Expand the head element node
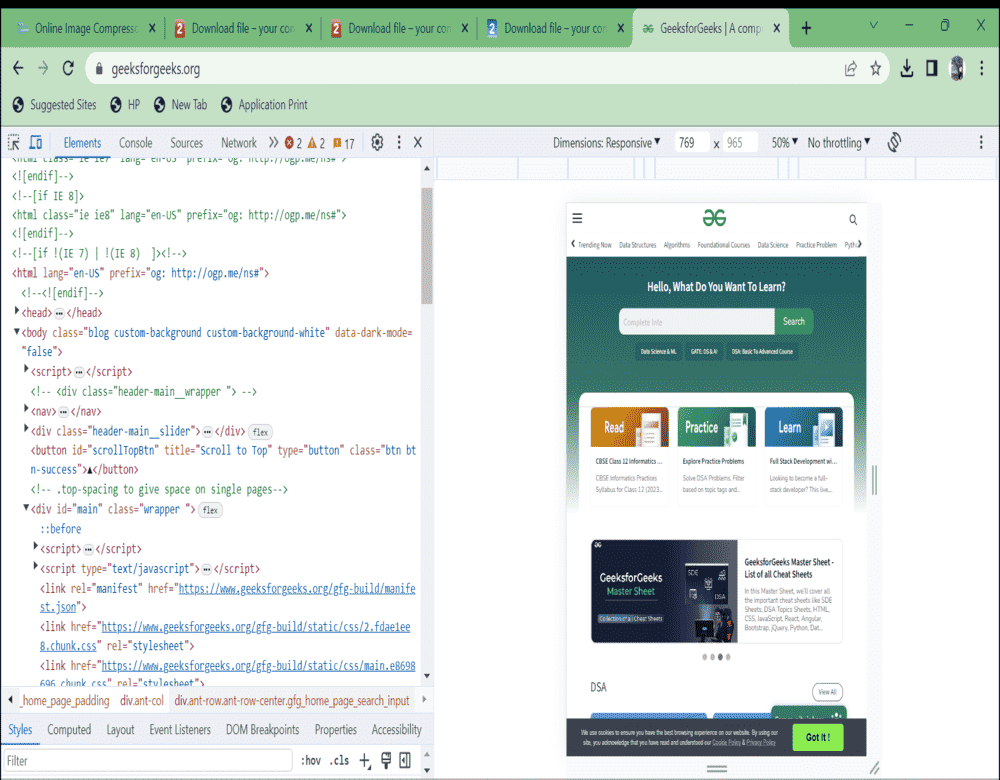The height and width of the screenshot is (780, 1000). point(17,312)
